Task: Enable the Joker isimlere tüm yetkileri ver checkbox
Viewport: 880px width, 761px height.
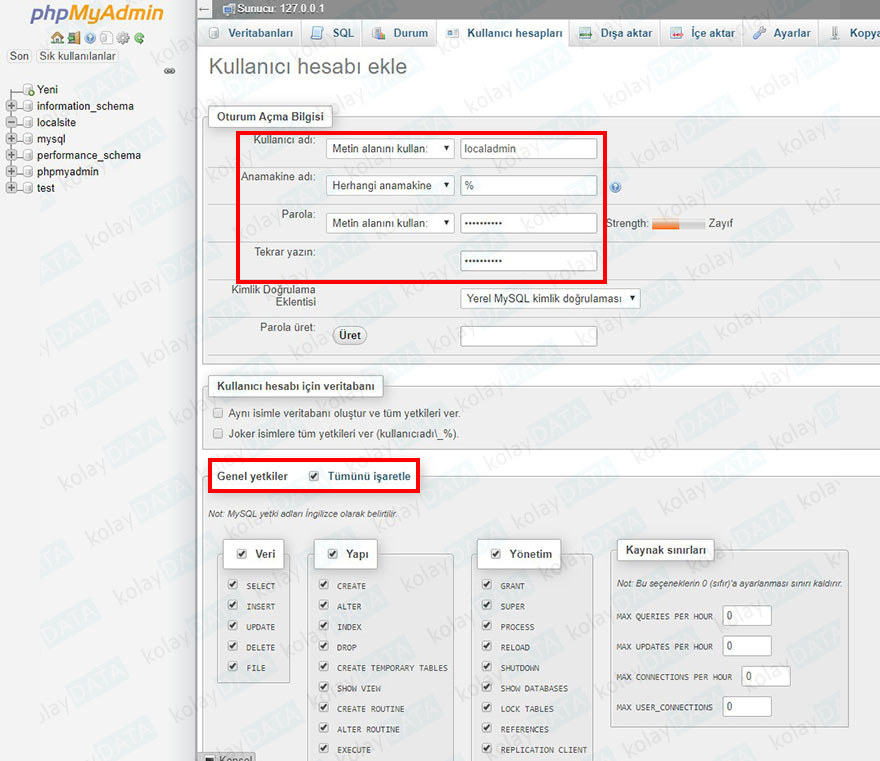Action: 218,433
